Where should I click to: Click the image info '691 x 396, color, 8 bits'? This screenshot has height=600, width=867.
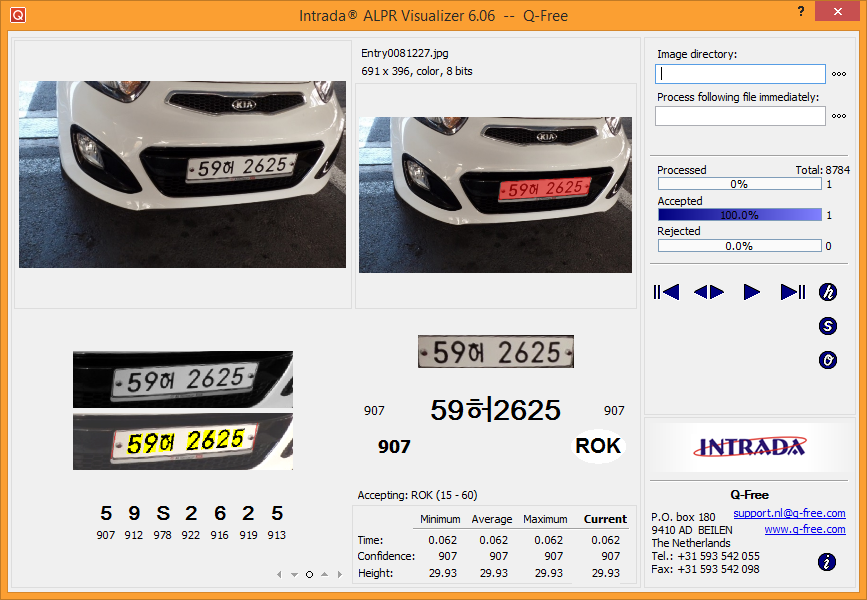417,71
